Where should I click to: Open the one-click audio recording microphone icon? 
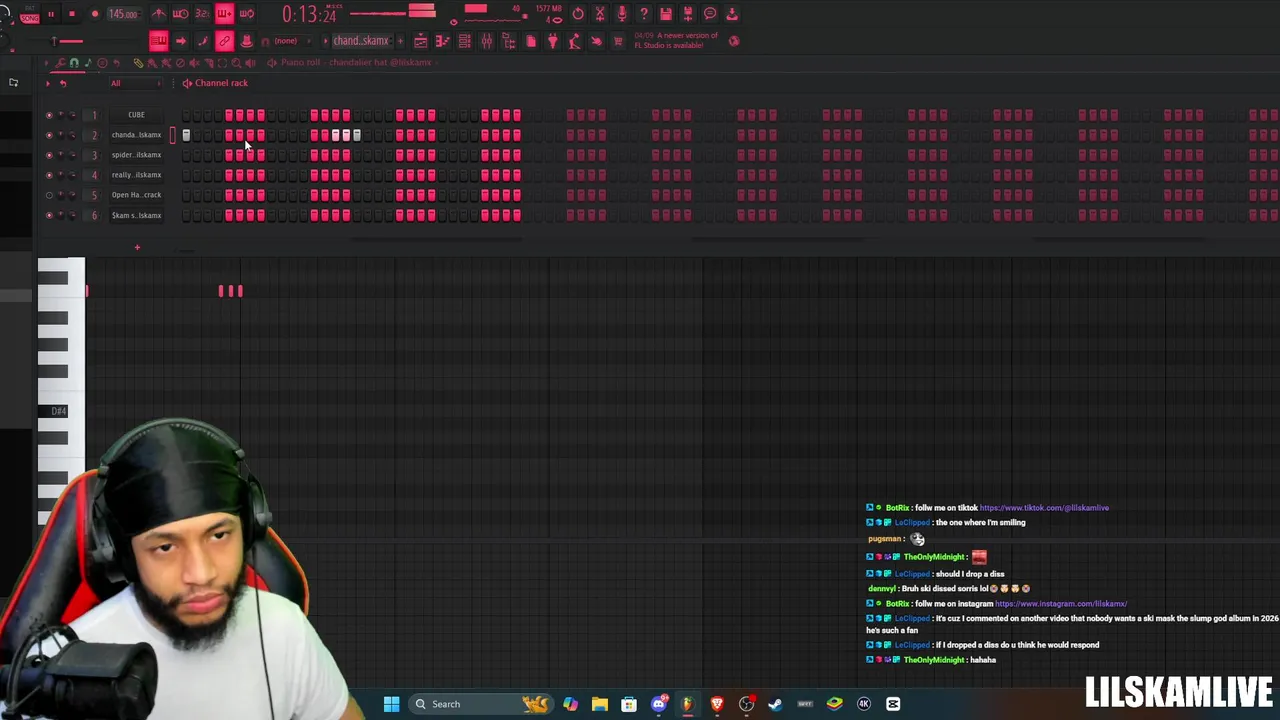click(622, 14)
